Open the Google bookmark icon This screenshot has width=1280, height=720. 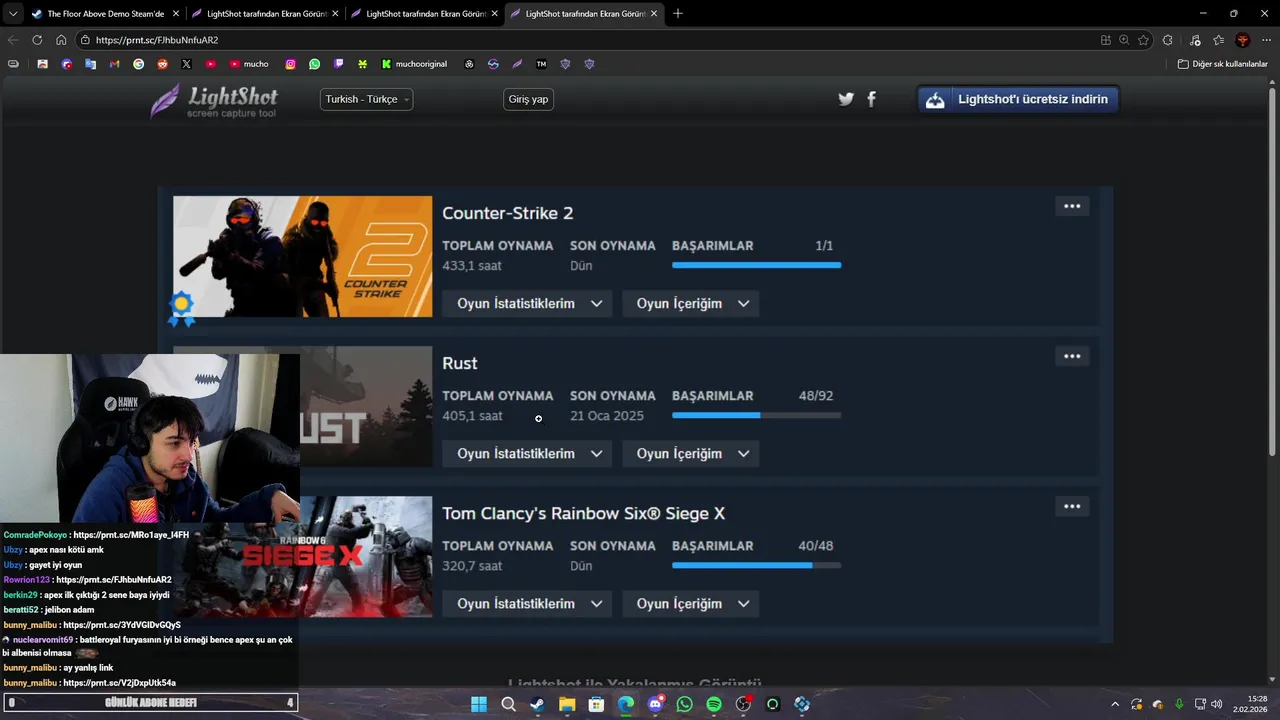point(138,64)
